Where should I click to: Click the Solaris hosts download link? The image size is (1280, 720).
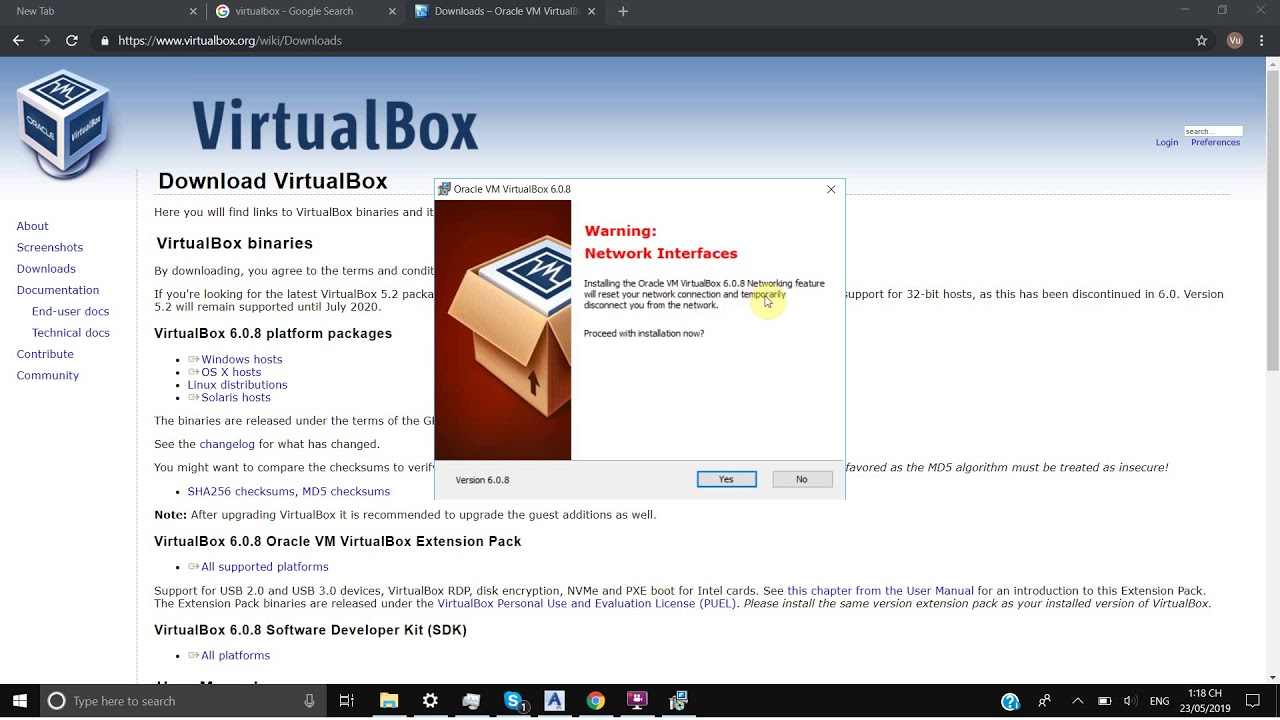point(235,397)
